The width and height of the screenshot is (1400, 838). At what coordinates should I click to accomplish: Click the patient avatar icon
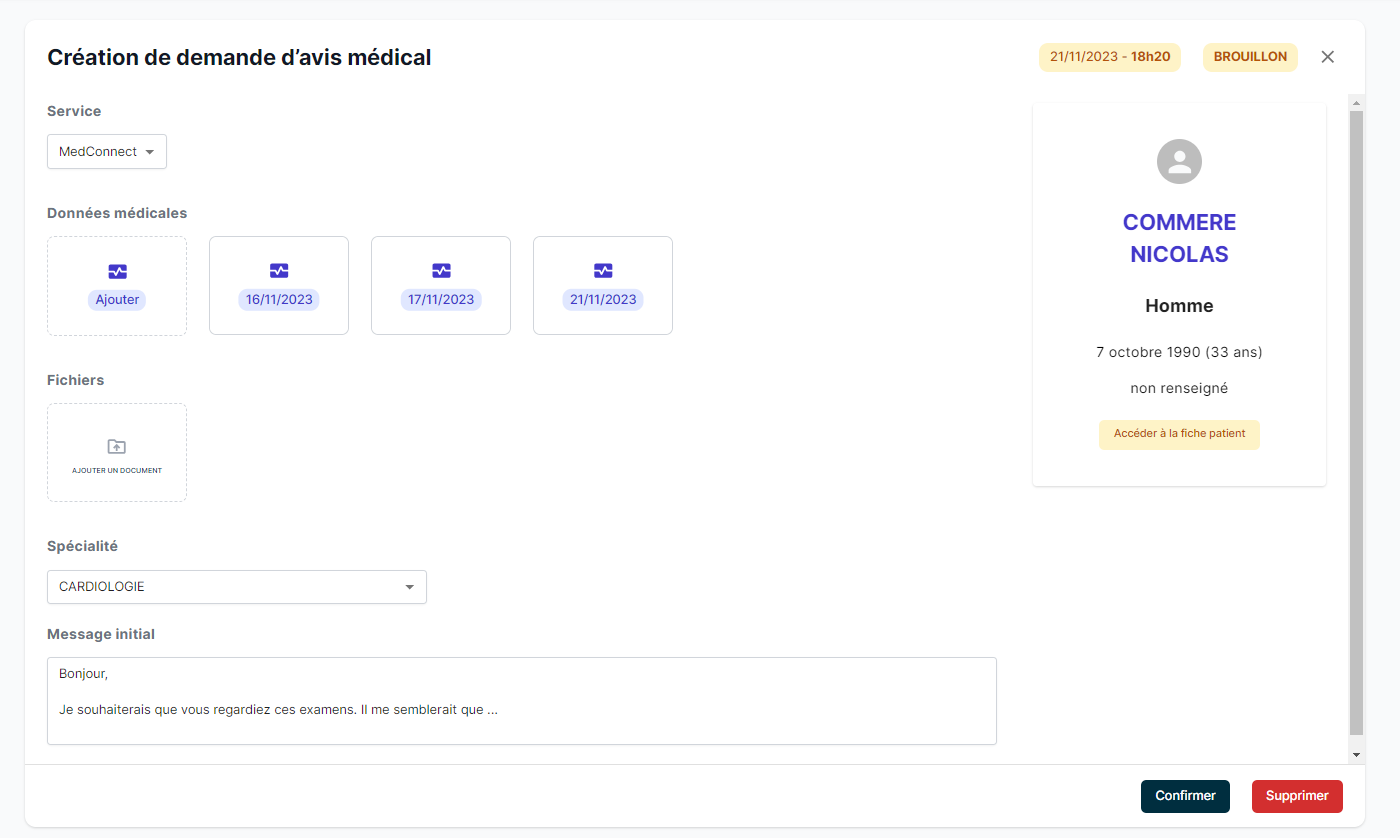1179,161
